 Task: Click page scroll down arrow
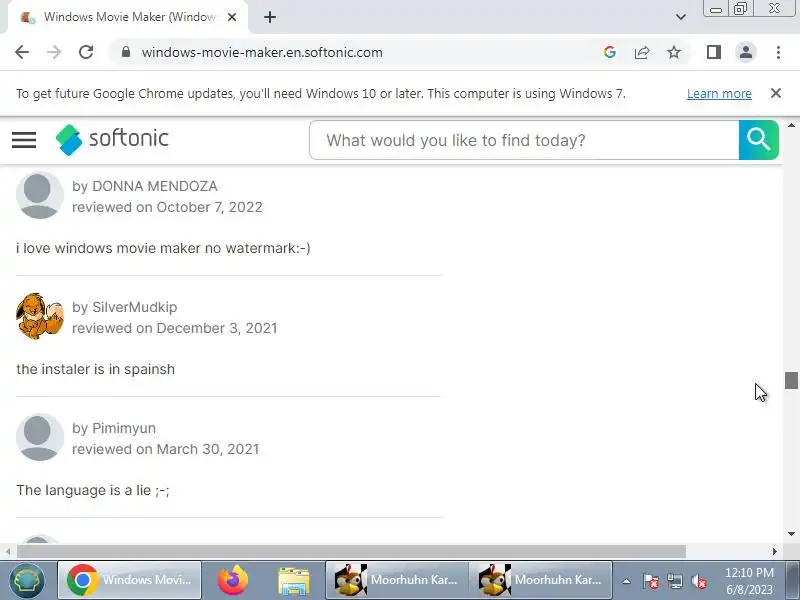(x=791, y=534)
